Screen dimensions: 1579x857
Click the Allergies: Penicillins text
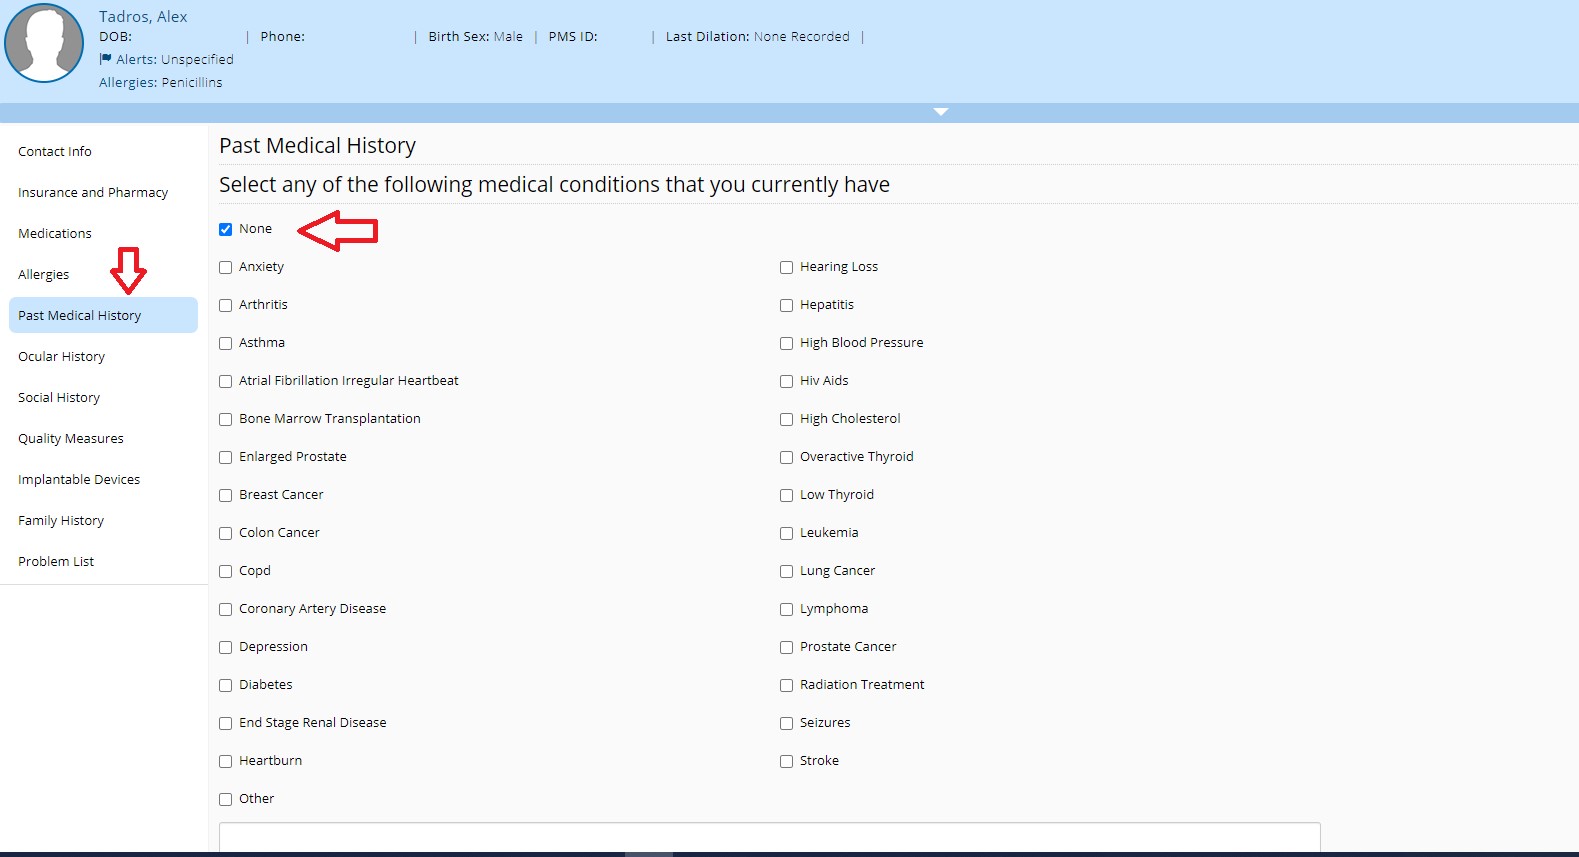tap(161, 82)
